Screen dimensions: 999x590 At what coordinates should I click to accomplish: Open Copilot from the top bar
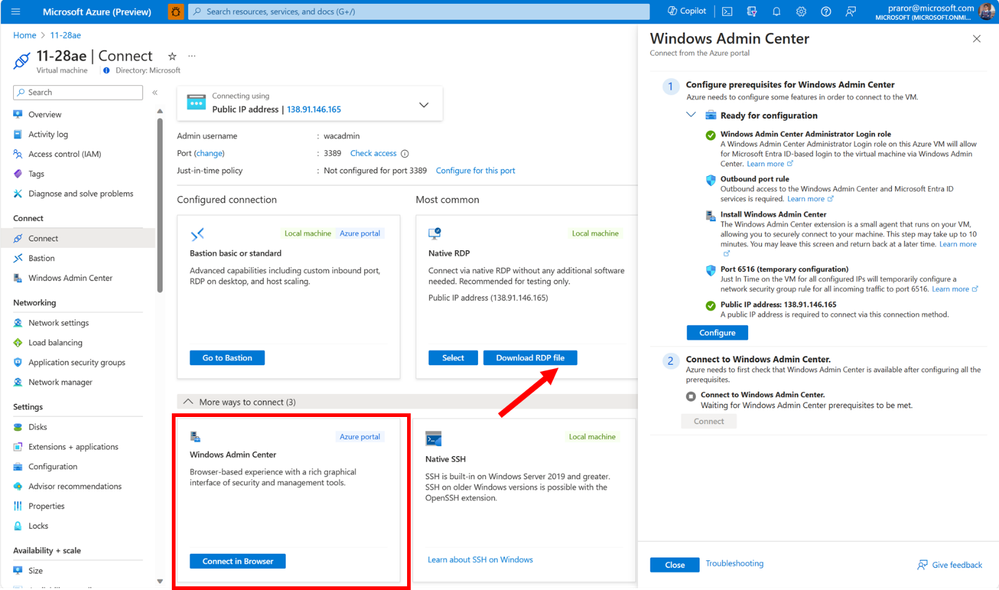pyautogui.click(x=686, y=11)
